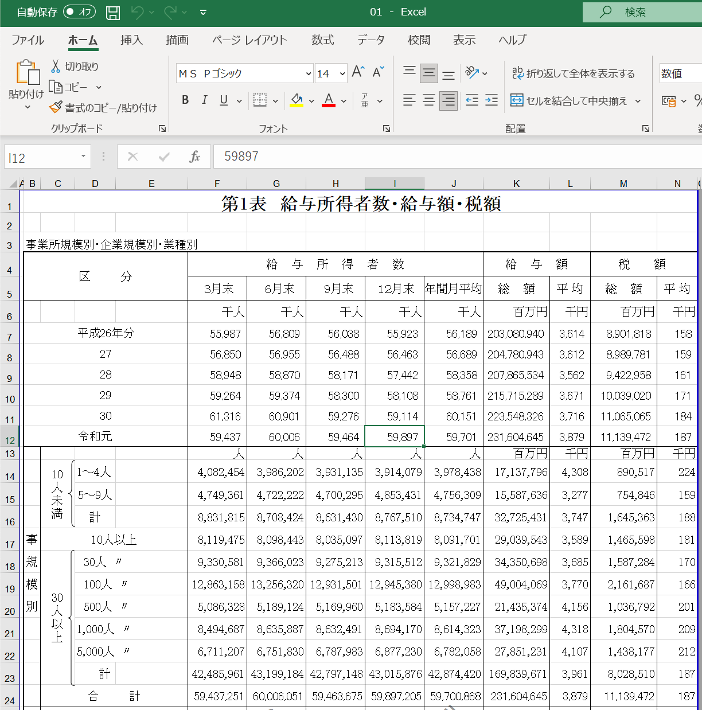
Task: Expand the Name Box dropdown arrow
Action: 84,157
